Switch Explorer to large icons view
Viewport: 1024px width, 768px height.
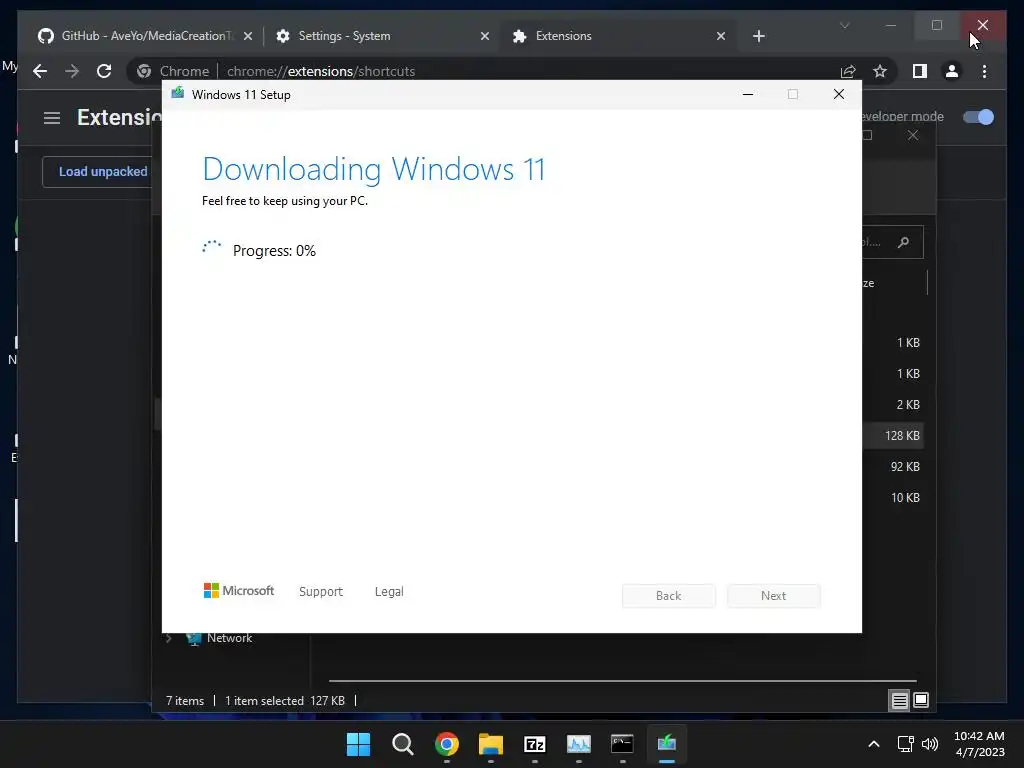[x=921, y=701]
